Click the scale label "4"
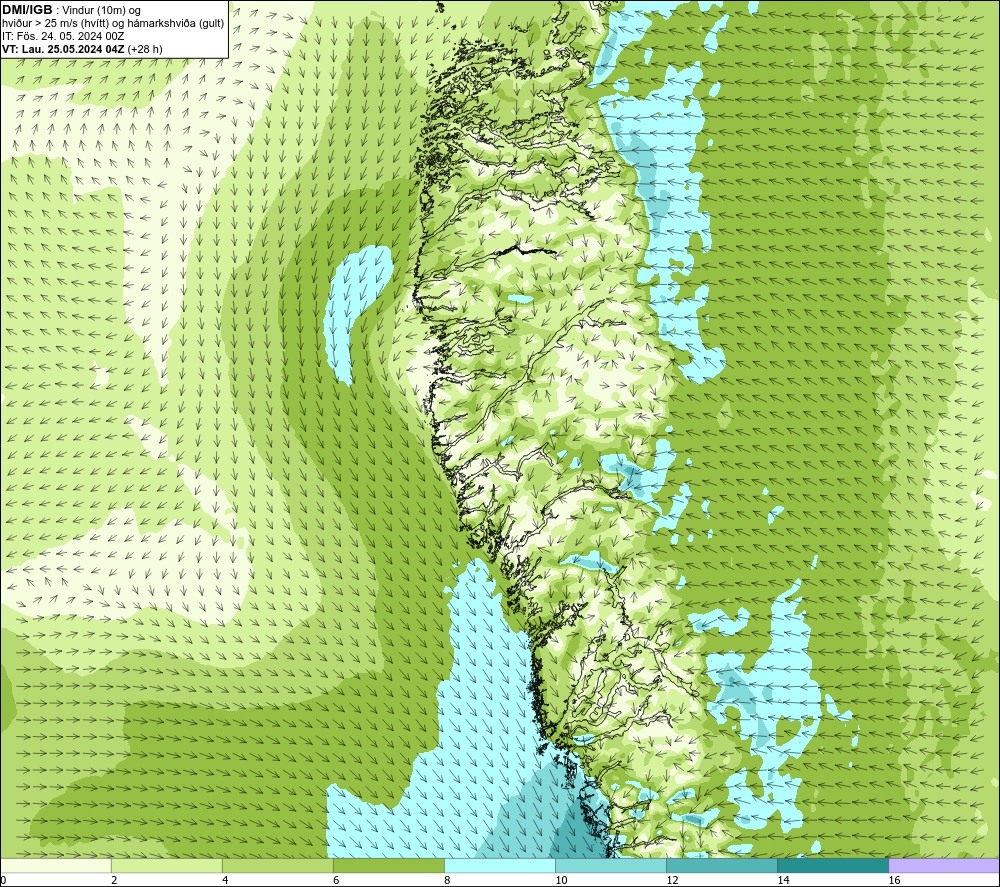 point(225,880)
